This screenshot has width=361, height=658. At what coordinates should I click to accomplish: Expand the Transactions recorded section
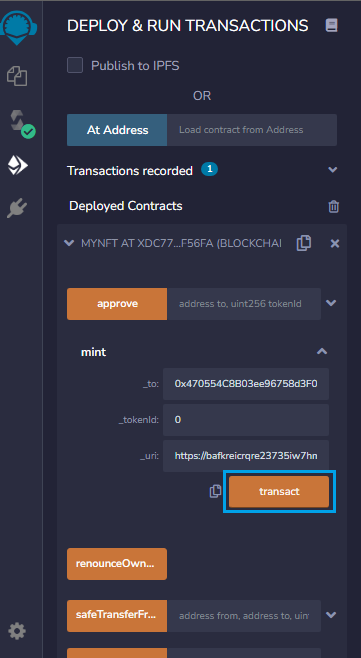[x=333, y=170]
